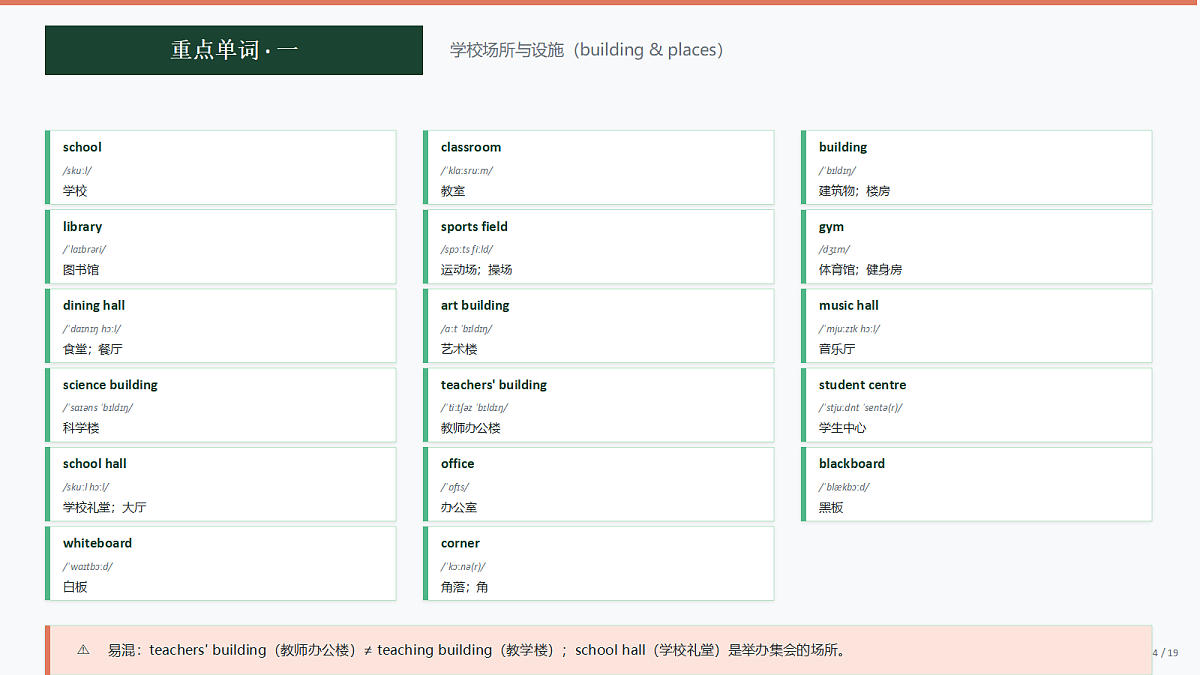Screen dimensions: 1200x675
Task: Click the 易混 warning note text
Action: coord(478,650)
